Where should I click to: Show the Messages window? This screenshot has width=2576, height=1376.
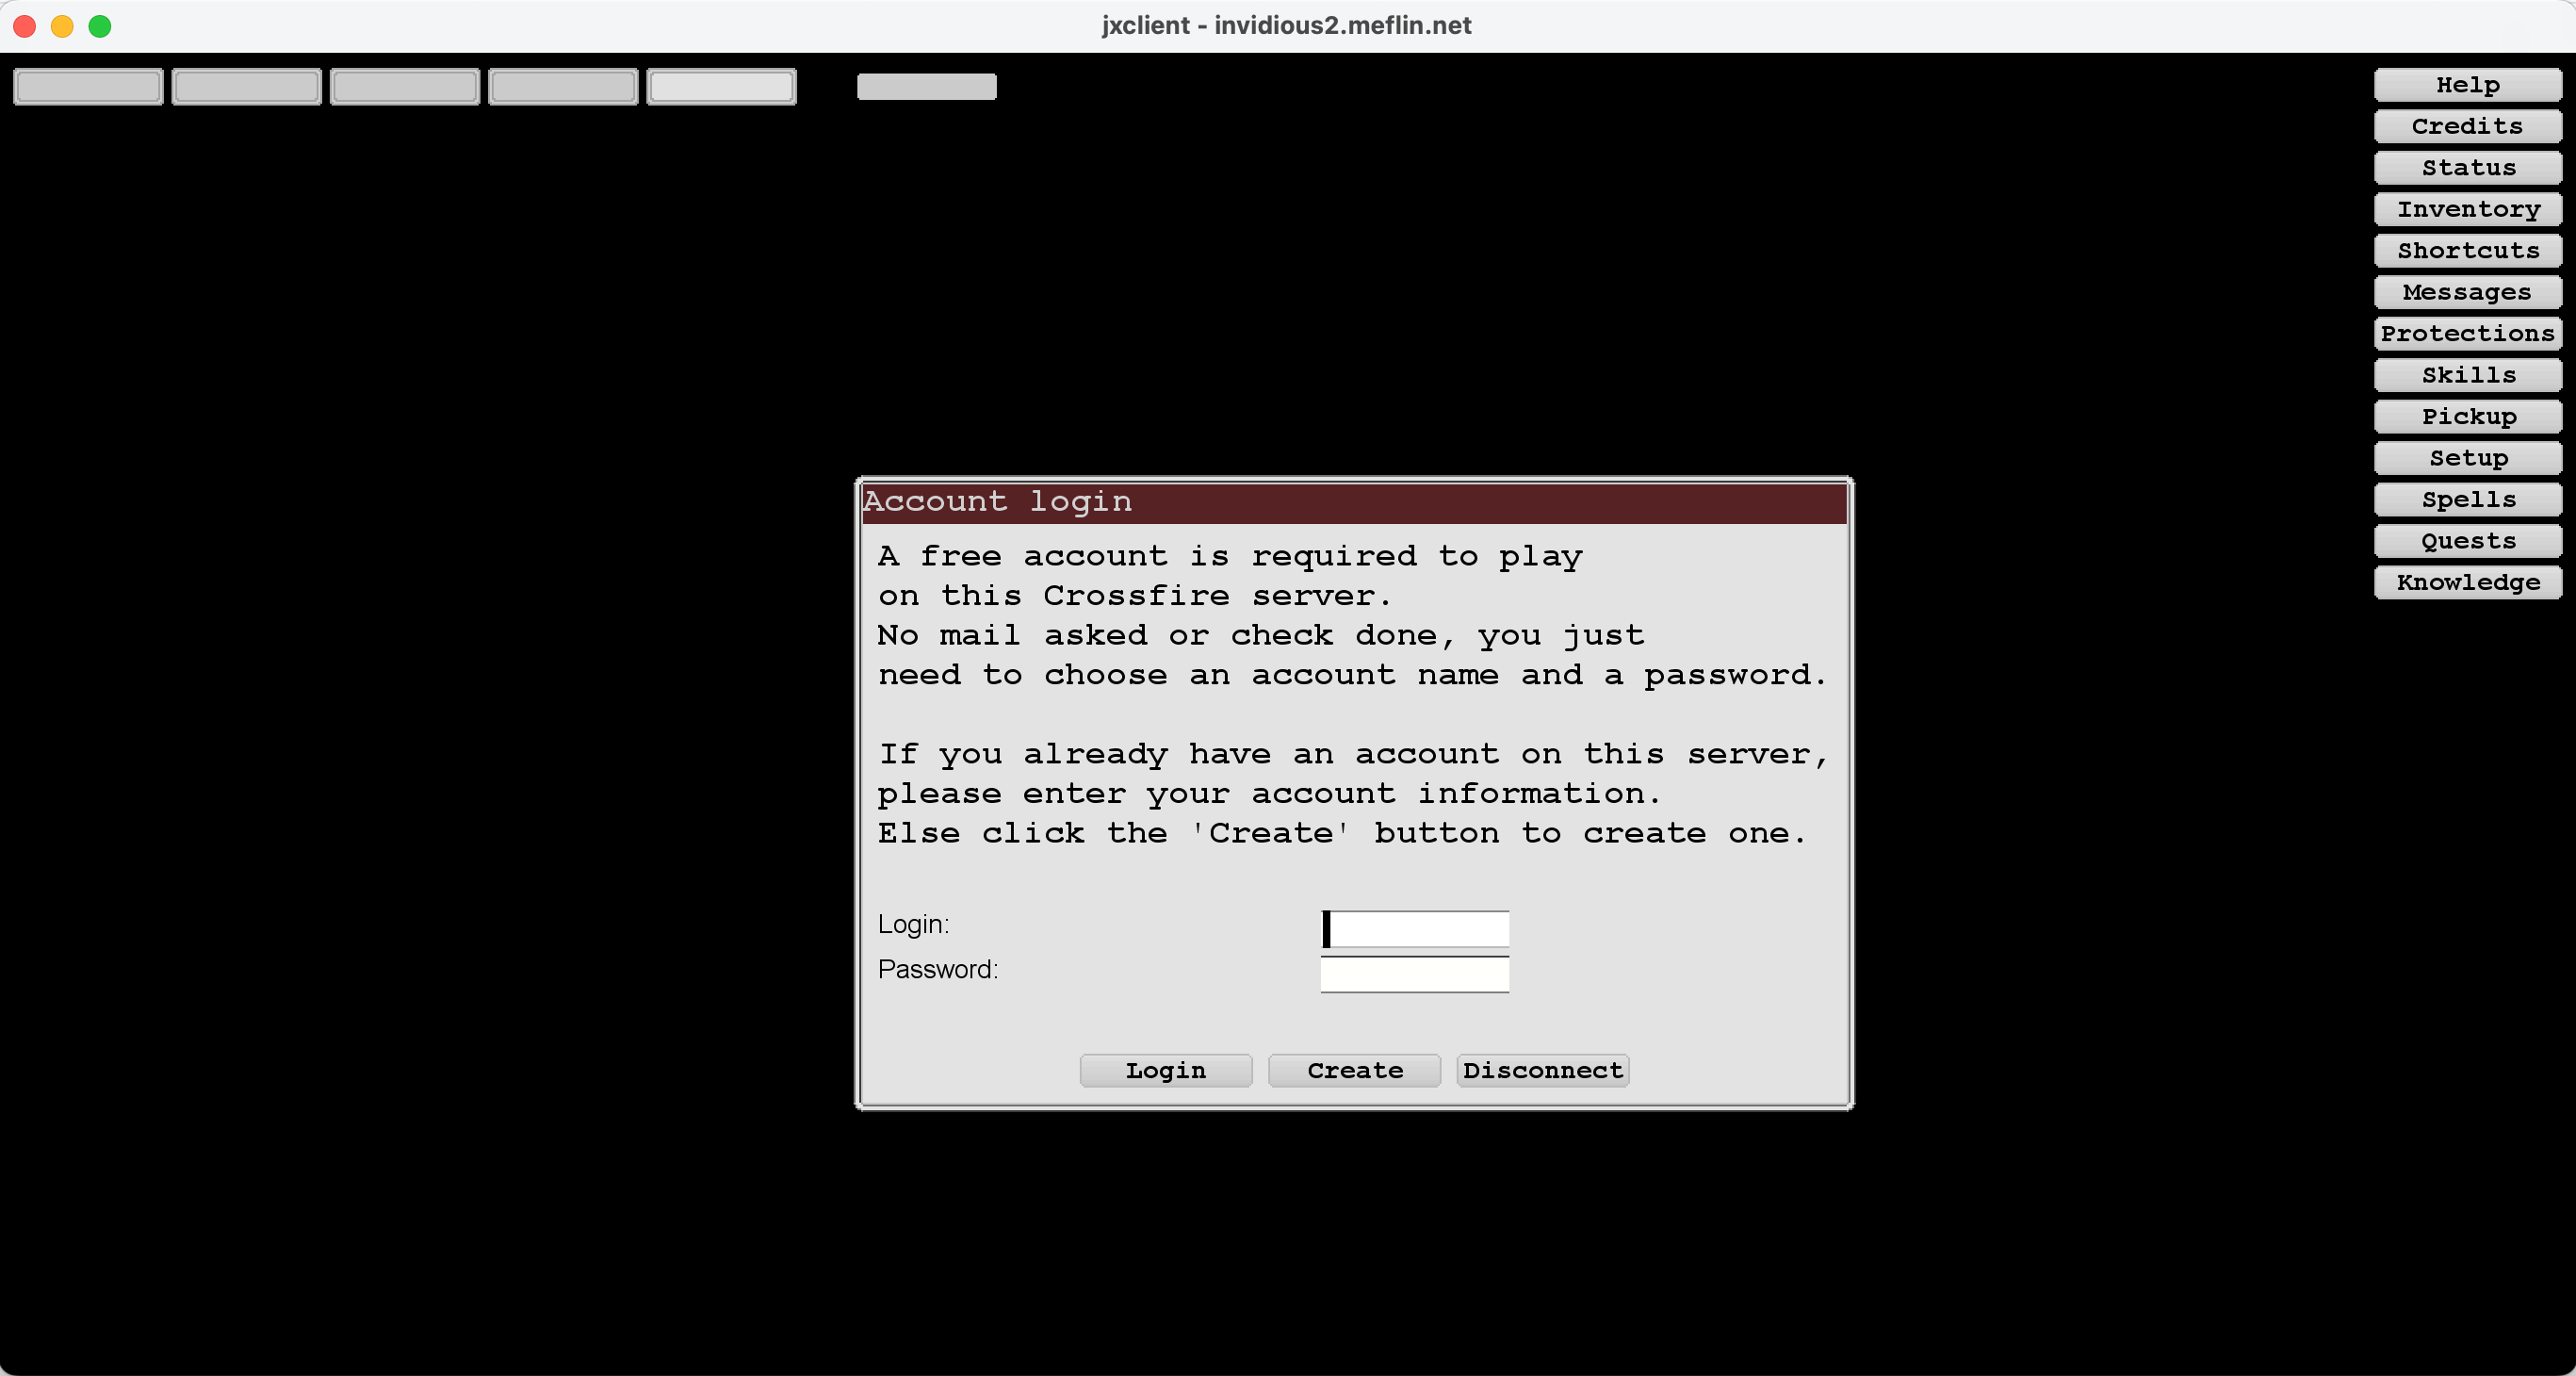pos(2467,293)
